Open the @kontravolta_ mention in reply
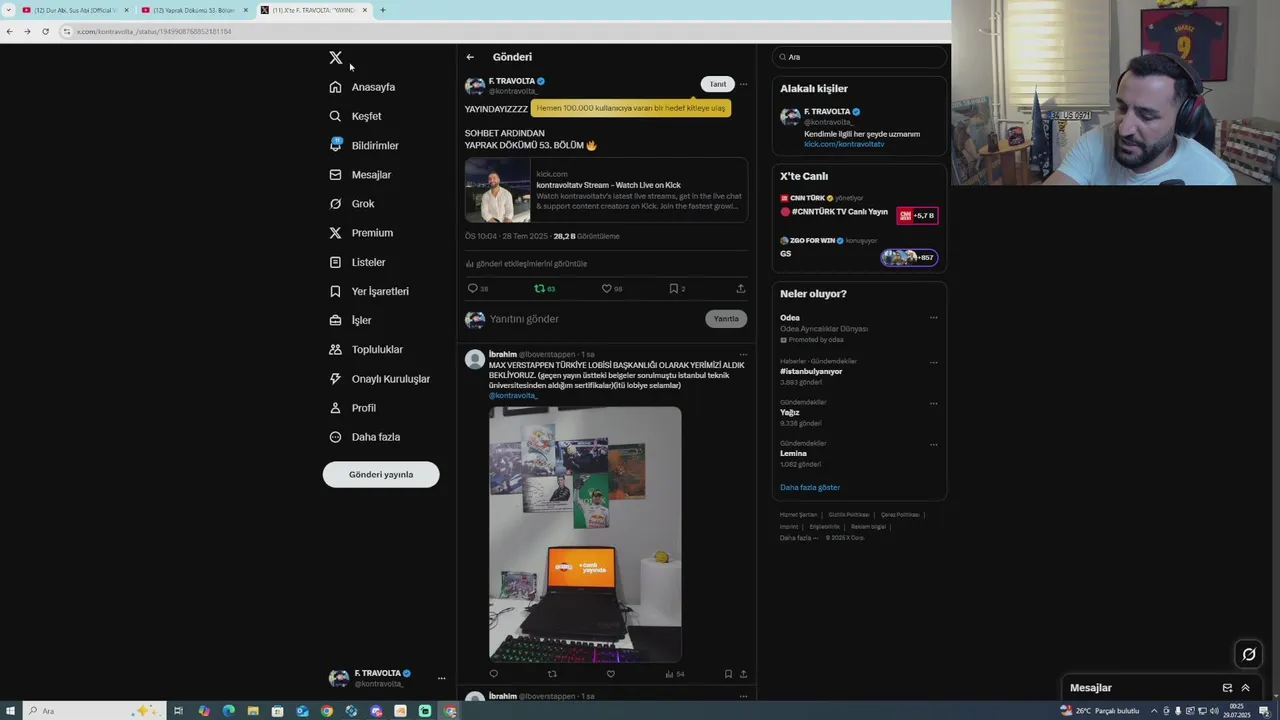1280x720 pixels. pos(513,396)
